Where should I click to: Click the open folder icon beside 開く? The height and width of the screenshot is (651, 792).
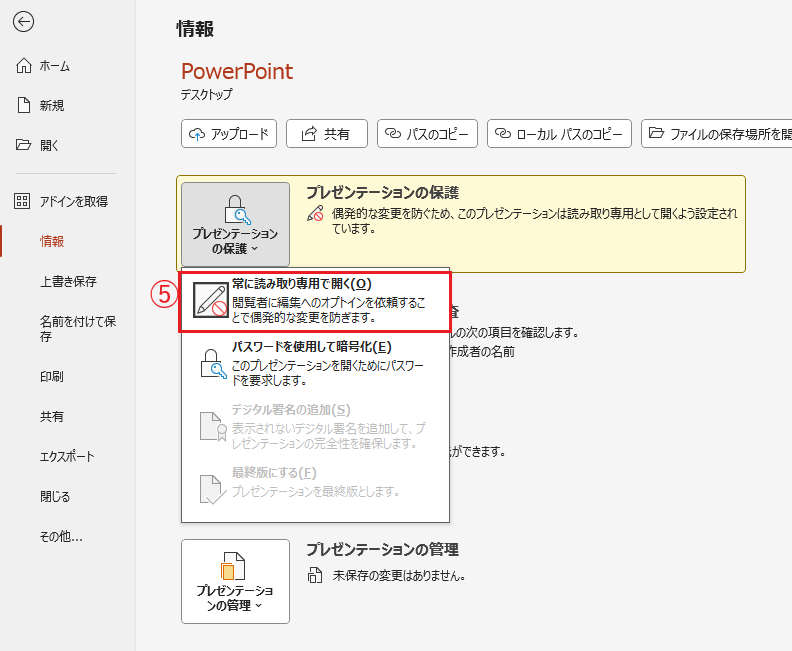23,145
